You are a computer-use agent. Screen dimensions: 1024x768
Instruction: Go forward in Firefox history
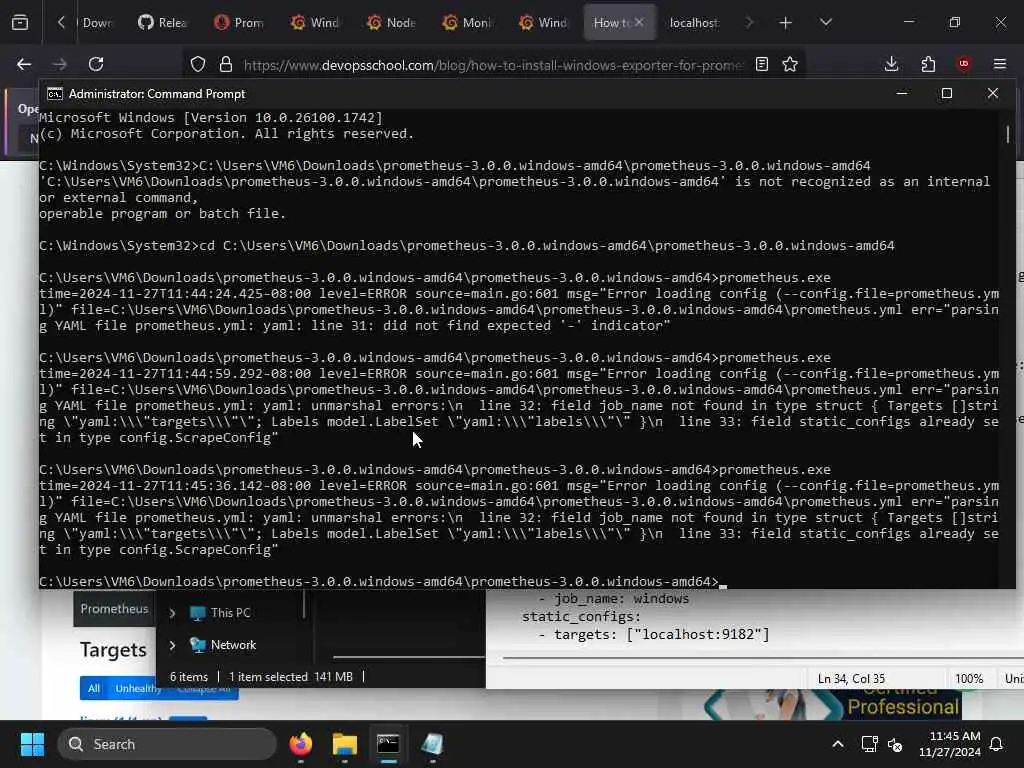(59, 64)
